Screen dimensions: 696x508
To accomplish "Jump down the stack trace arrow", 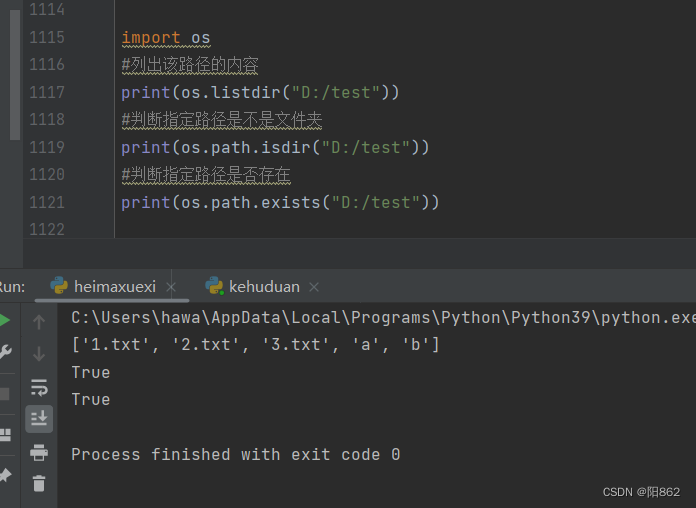I will point(39,353).
